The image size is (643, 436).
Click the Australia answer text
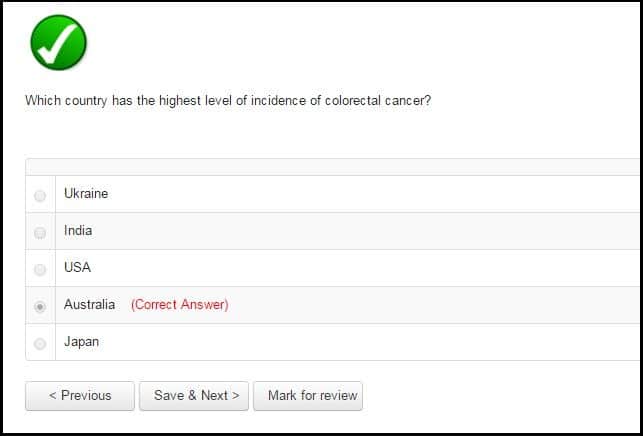point(89,304)
